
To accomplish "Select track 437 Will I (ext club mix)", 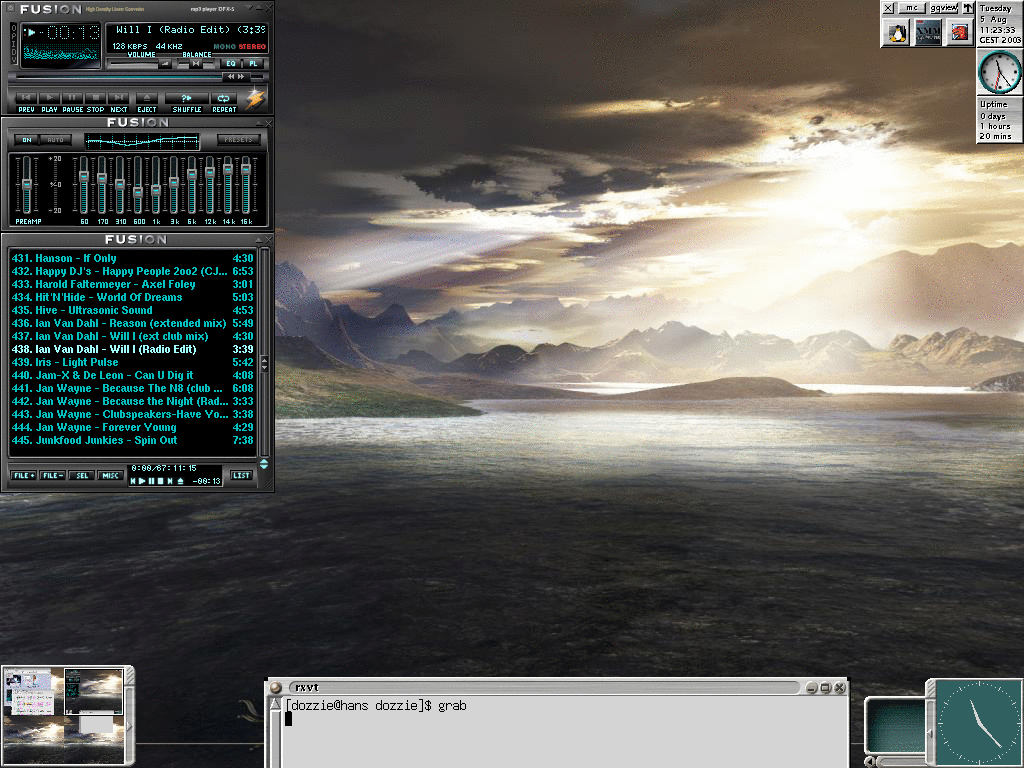I will 133,336.
